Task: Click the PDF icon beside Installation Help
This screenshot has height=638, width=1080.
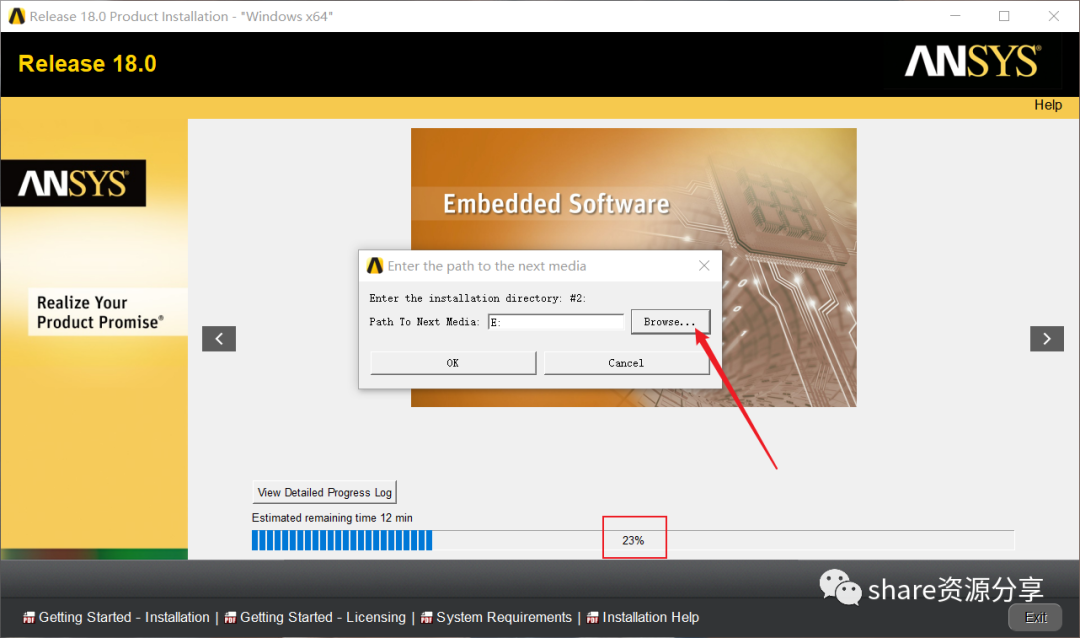Action: [592, 618]
